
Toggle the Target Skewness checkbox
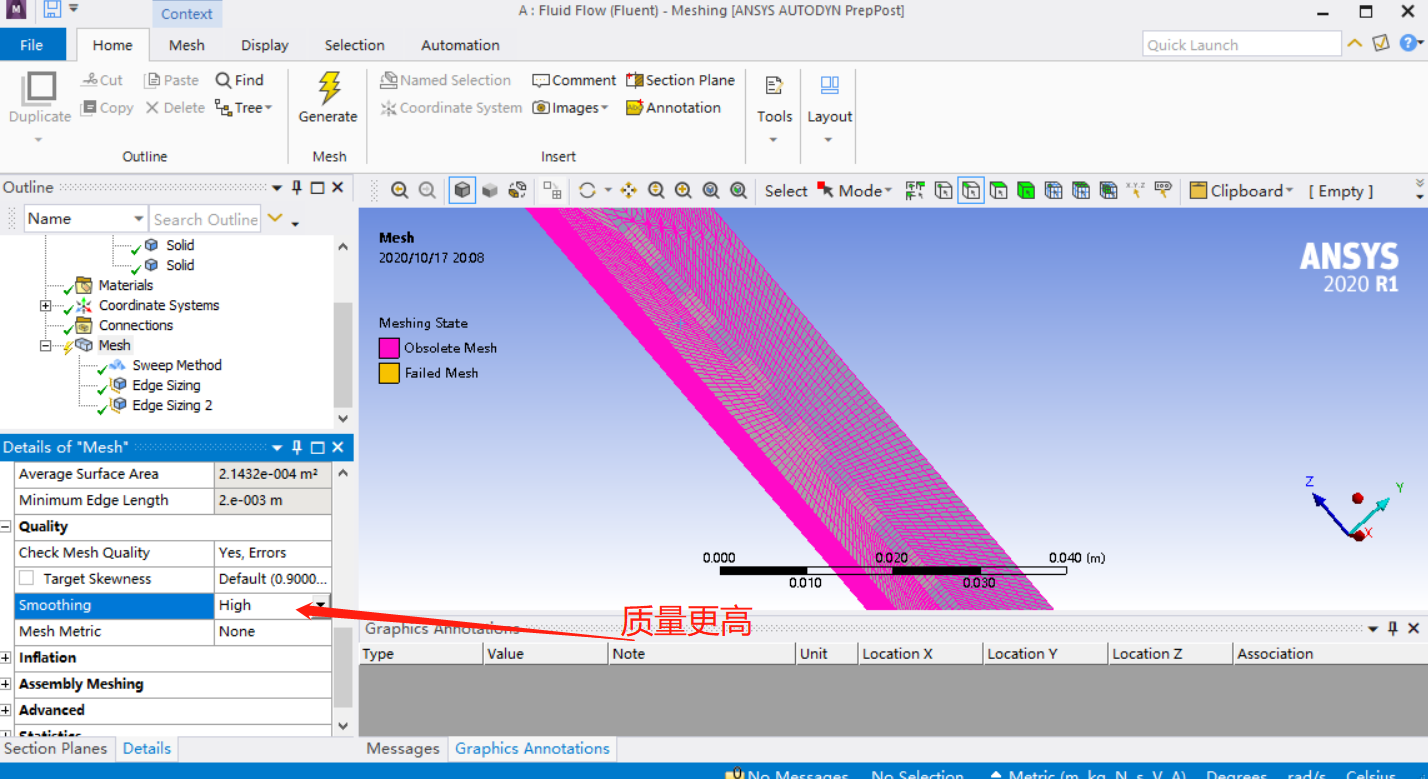tap(27, 578)
